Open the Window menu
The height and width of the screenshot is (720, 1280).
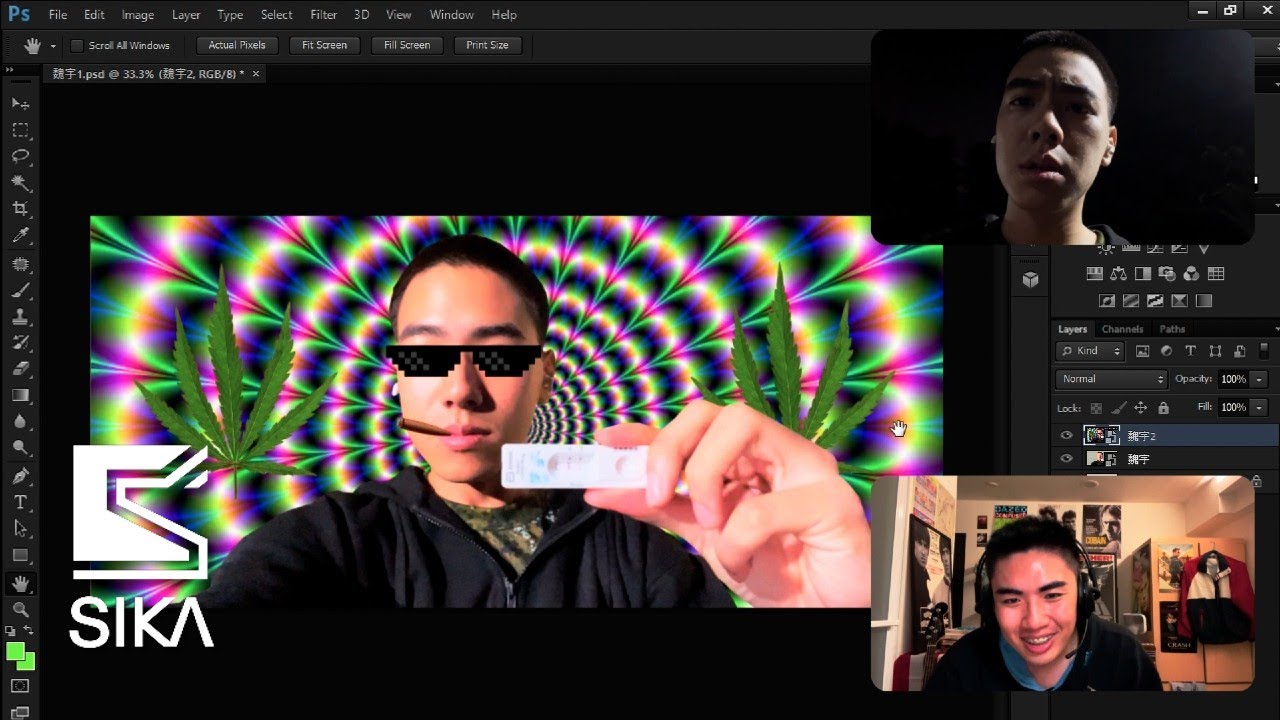[452, 15]
